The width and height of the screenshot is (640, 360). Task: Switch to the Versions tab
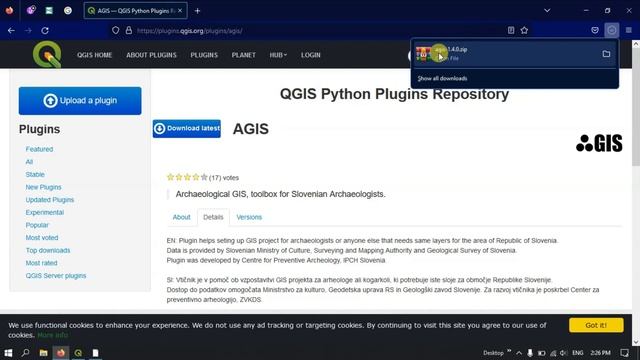tap(249, 217)
